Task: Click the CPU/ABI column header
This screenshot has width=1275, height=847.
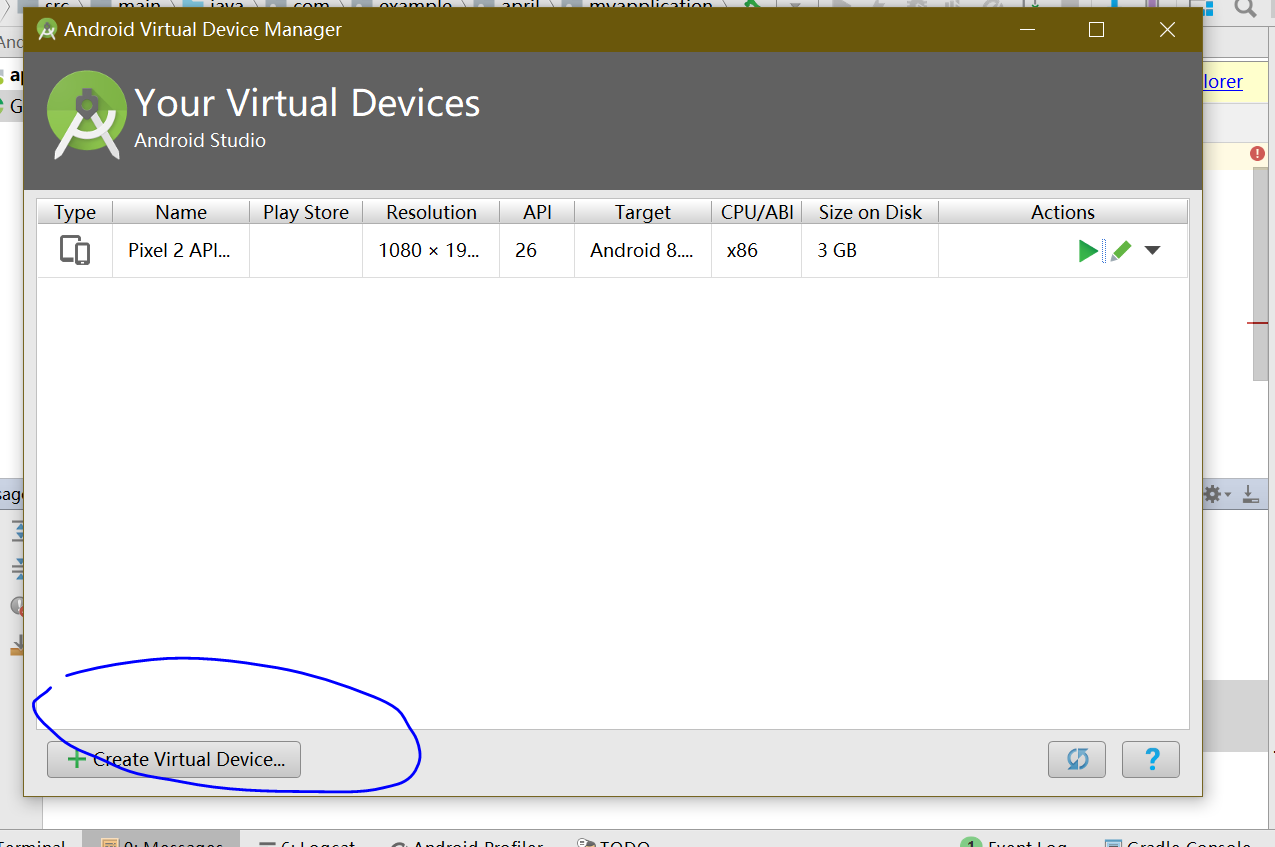Action: (757, 212)
